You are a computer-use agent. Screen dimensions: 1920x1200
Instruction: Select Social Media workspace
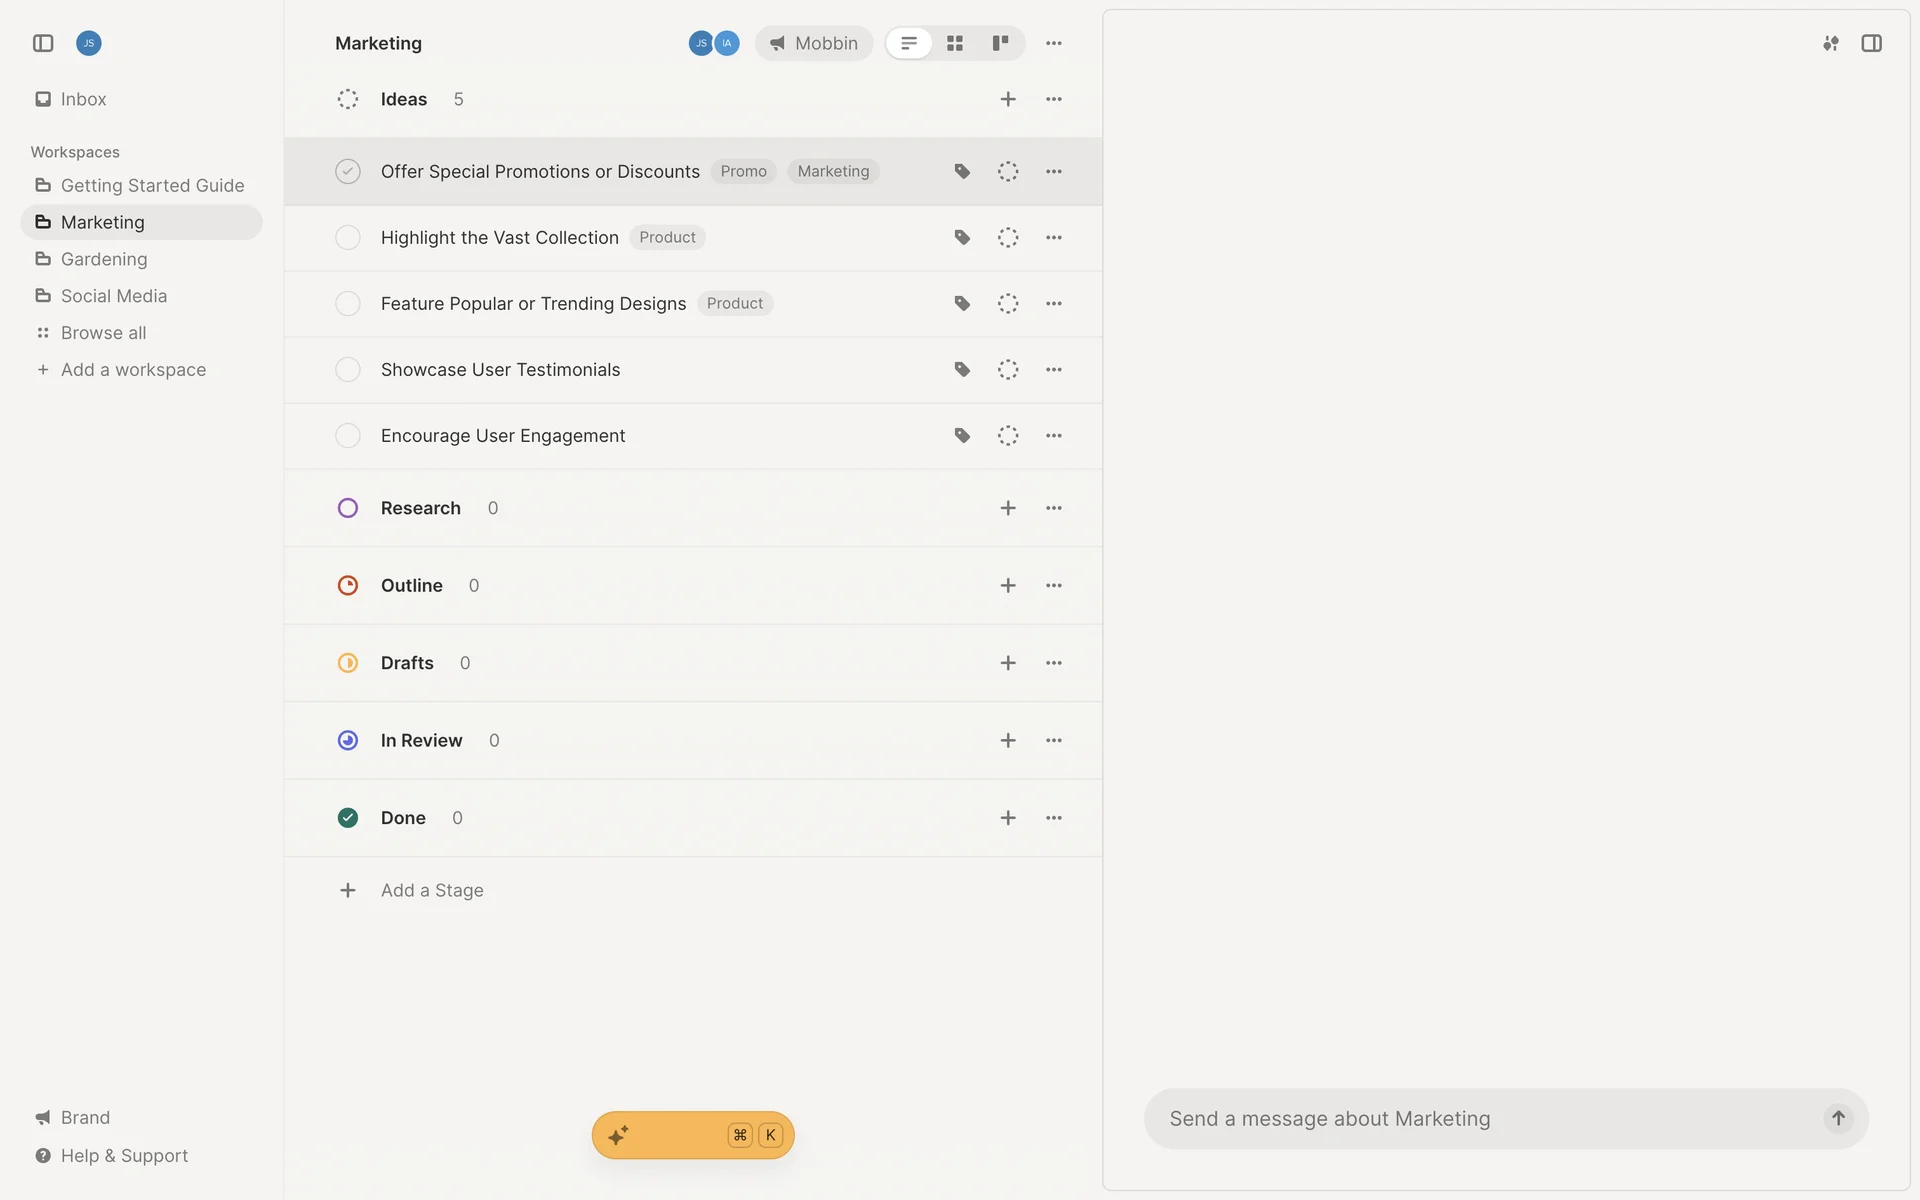pyautogui.click(x=113, y=296)
